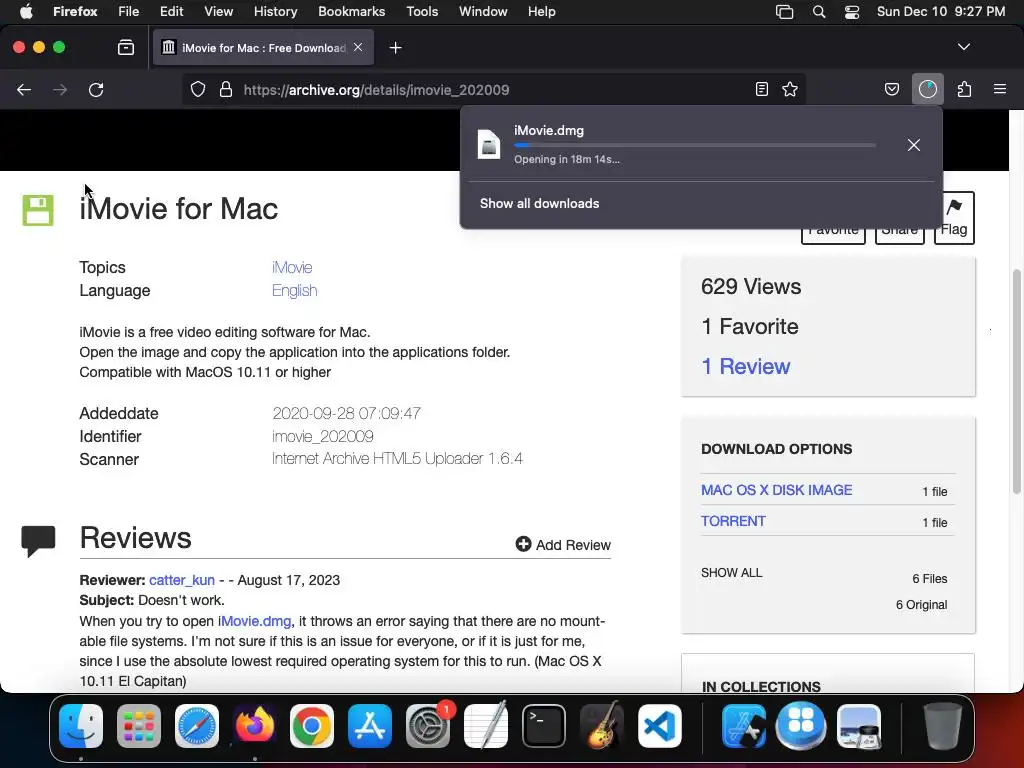The image size is (1024, 768).
Task: Save the page to Pocket
Action: click(891, 89)
